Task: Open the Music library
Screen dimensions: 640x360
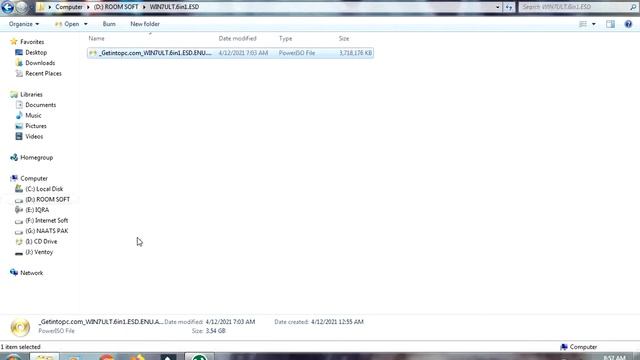Action: click(x=33, y=116)
